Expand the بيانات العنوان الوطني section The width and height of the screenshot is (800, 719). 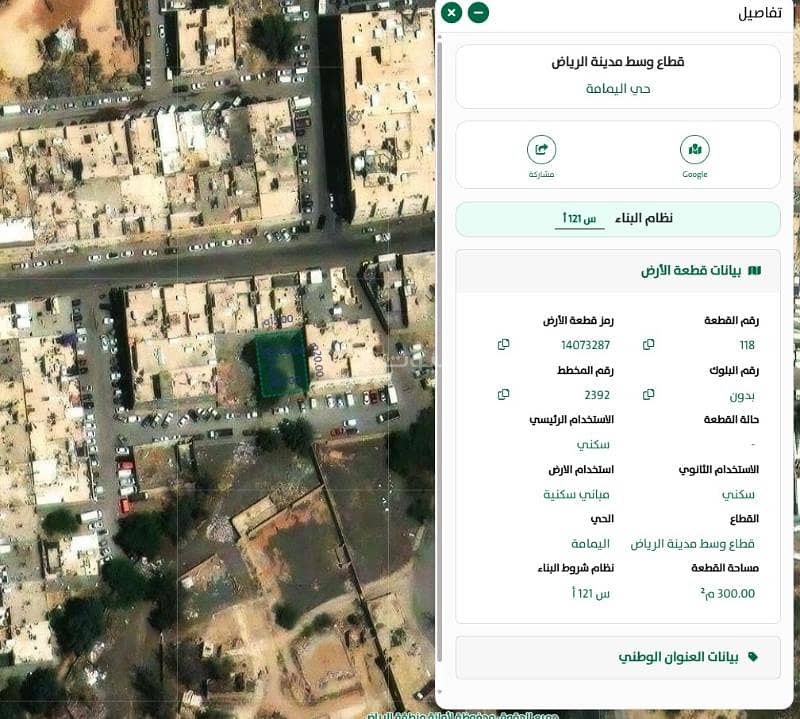(x=617, y=657)
